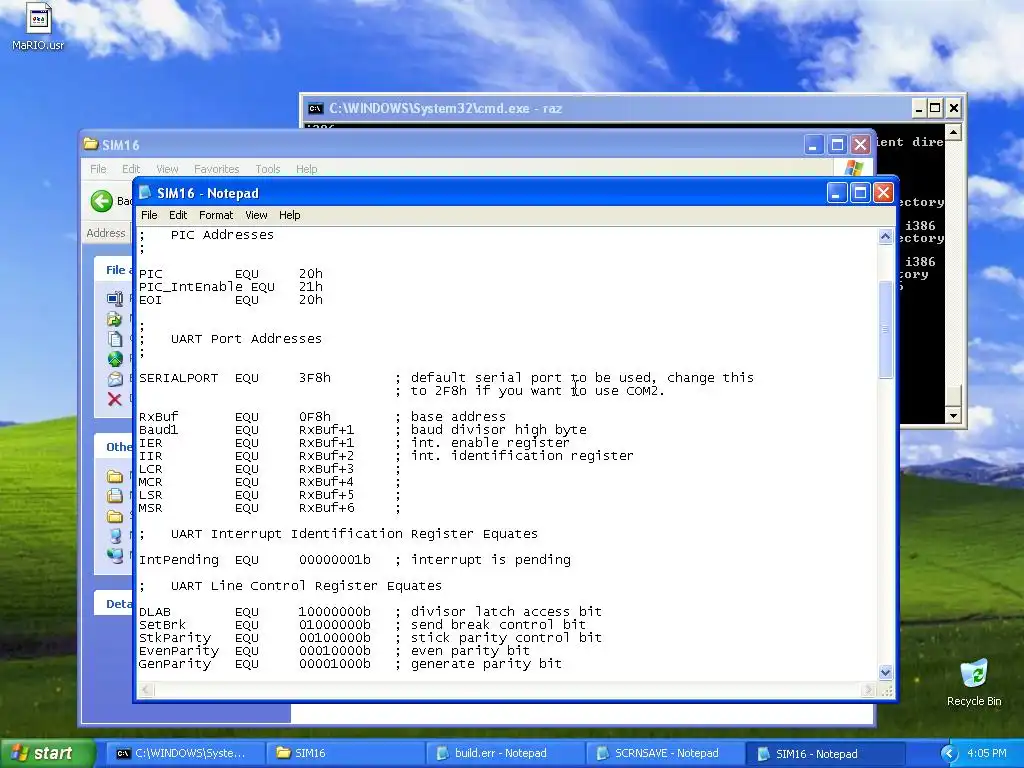This screenshot has width=1024, height=768.
Task: Minimize the SIM16 Explorer window
Action: [x=813, y=145]
